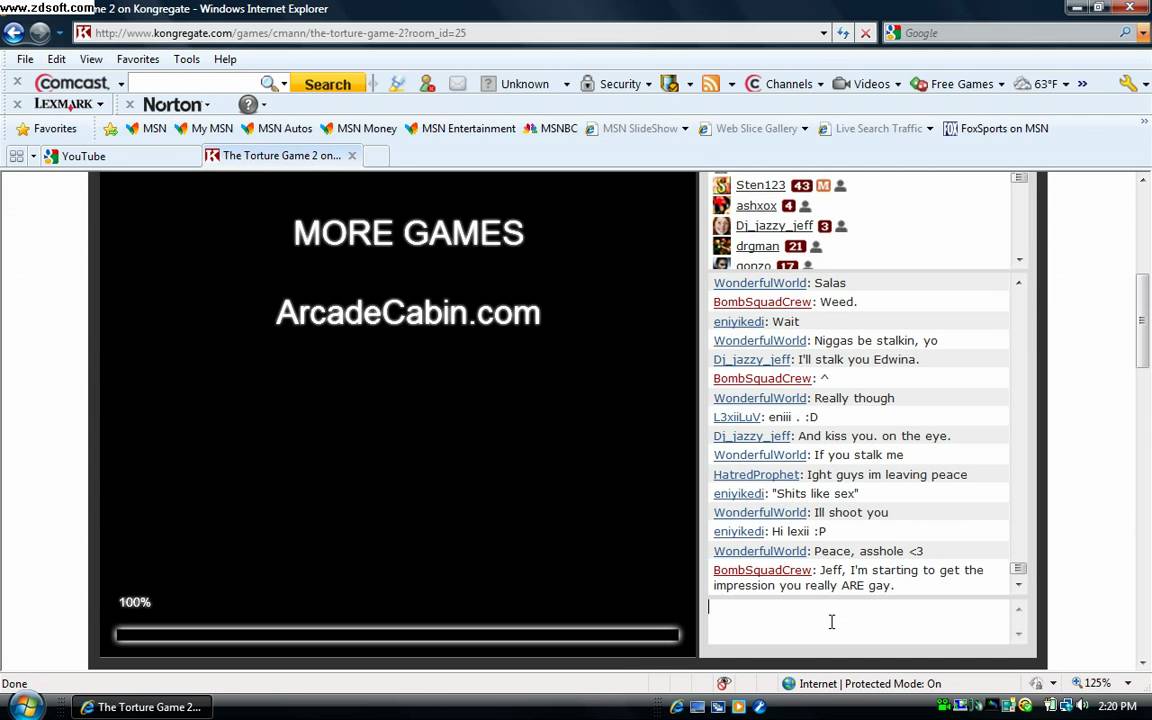Open the Quick Tabs grid icon
Viewport: 1152px width, 720px height.
(x=17, y=156)
